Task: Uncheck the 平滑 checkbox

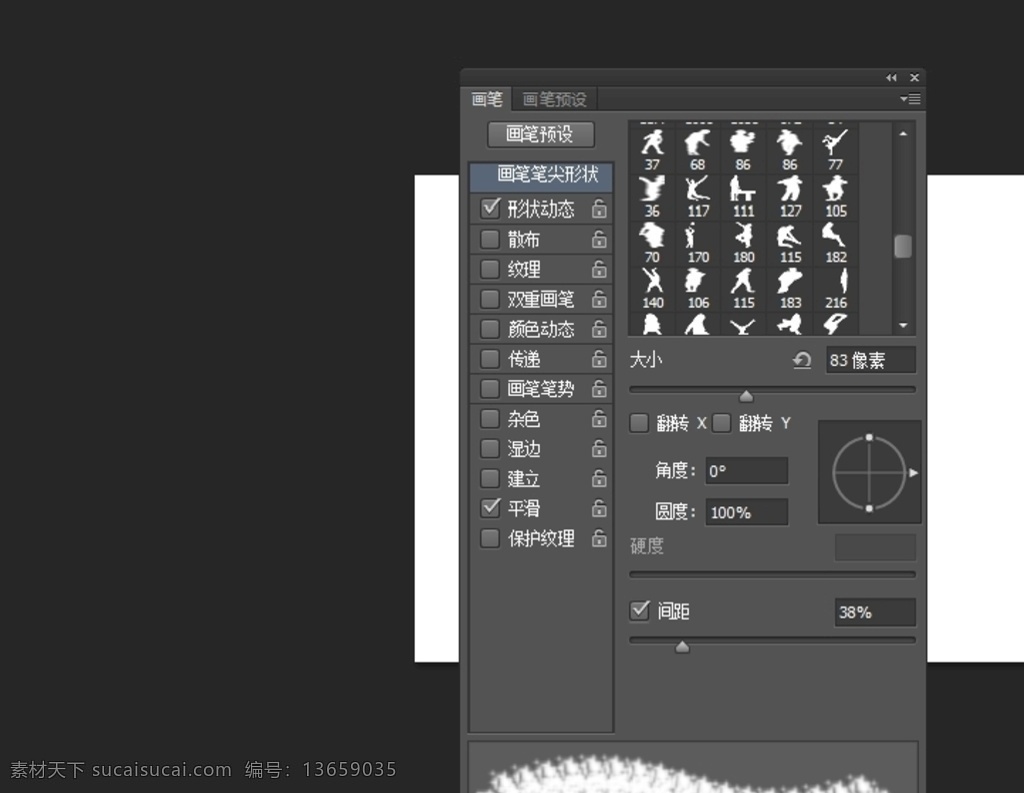Action: click(490, 509)
